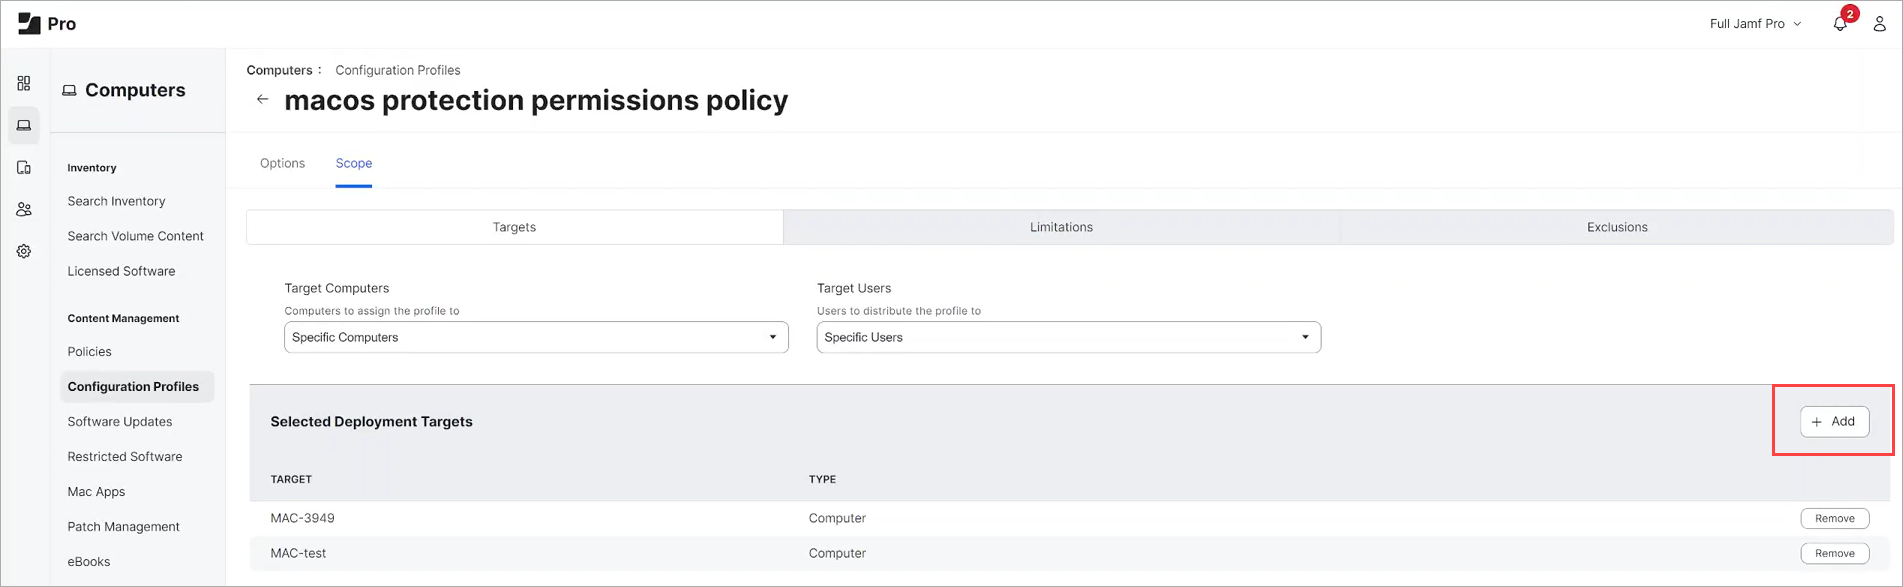Expand the Target Users dropdown
This screenshot has width=1903, height=587.
point(1068,337)
